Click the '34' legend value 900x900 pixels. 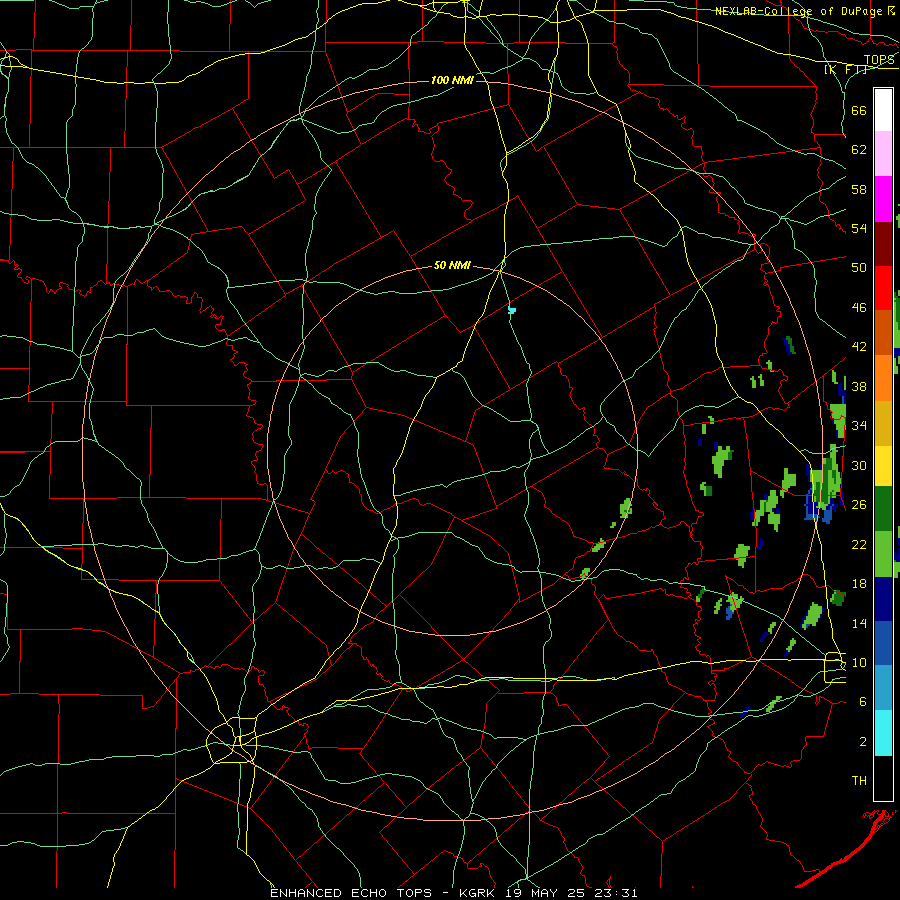[859, 426]
